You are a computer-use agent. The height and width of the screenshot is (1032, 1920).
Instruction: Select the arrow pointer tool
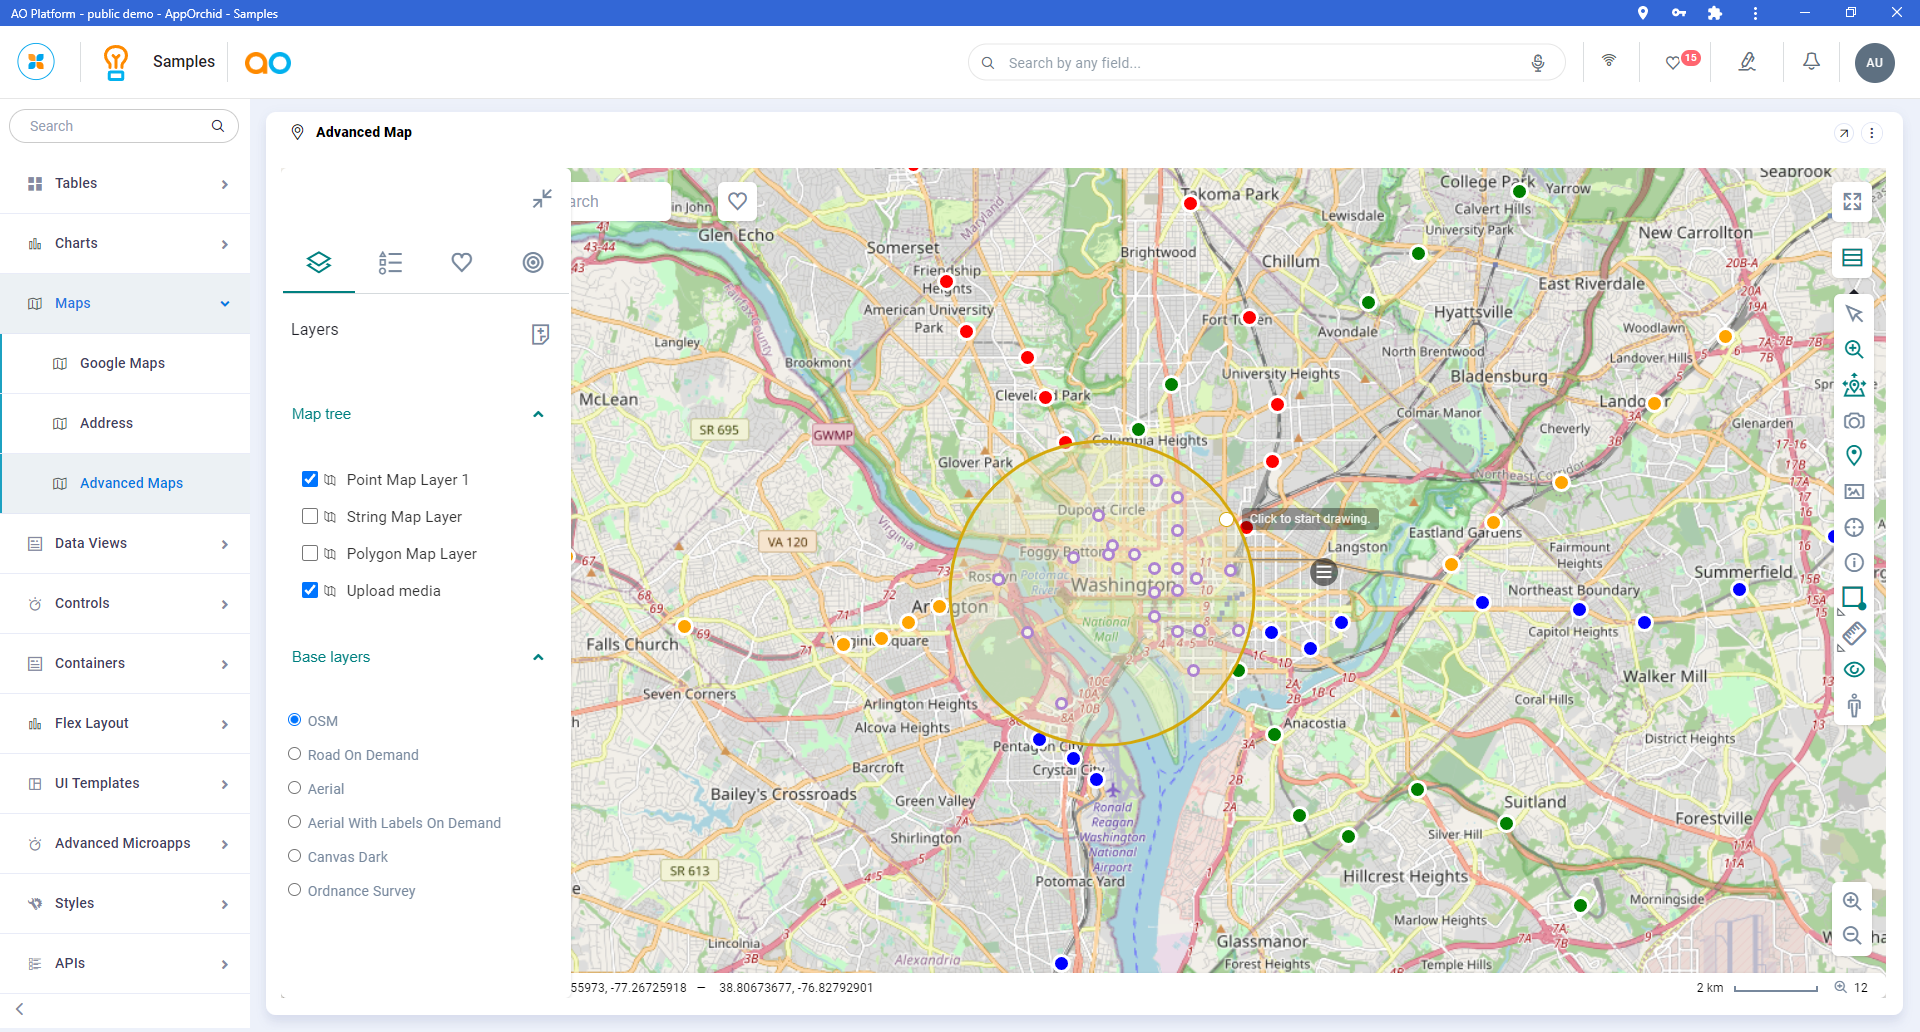click(1854, 314)
